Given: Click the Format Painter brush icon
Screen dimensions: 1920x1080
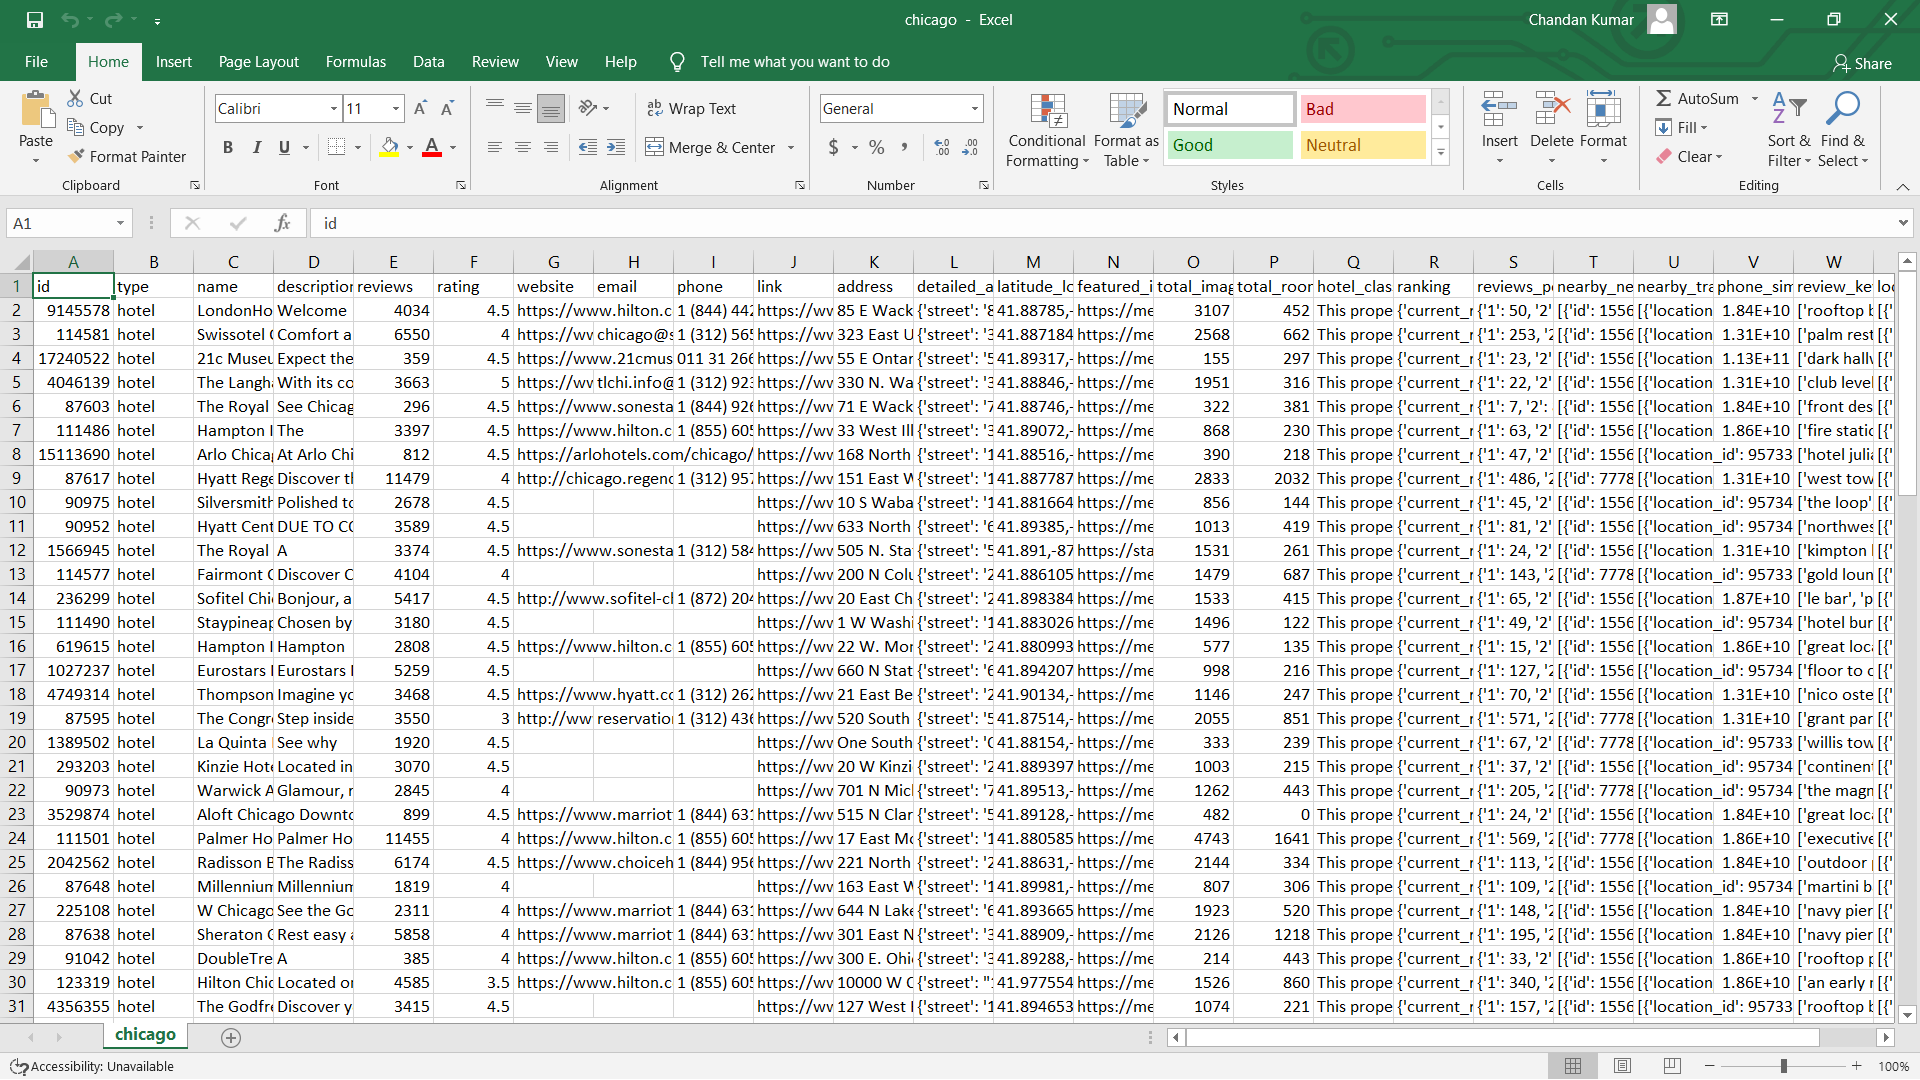Looking at the screenshot, I should [76, 156].
